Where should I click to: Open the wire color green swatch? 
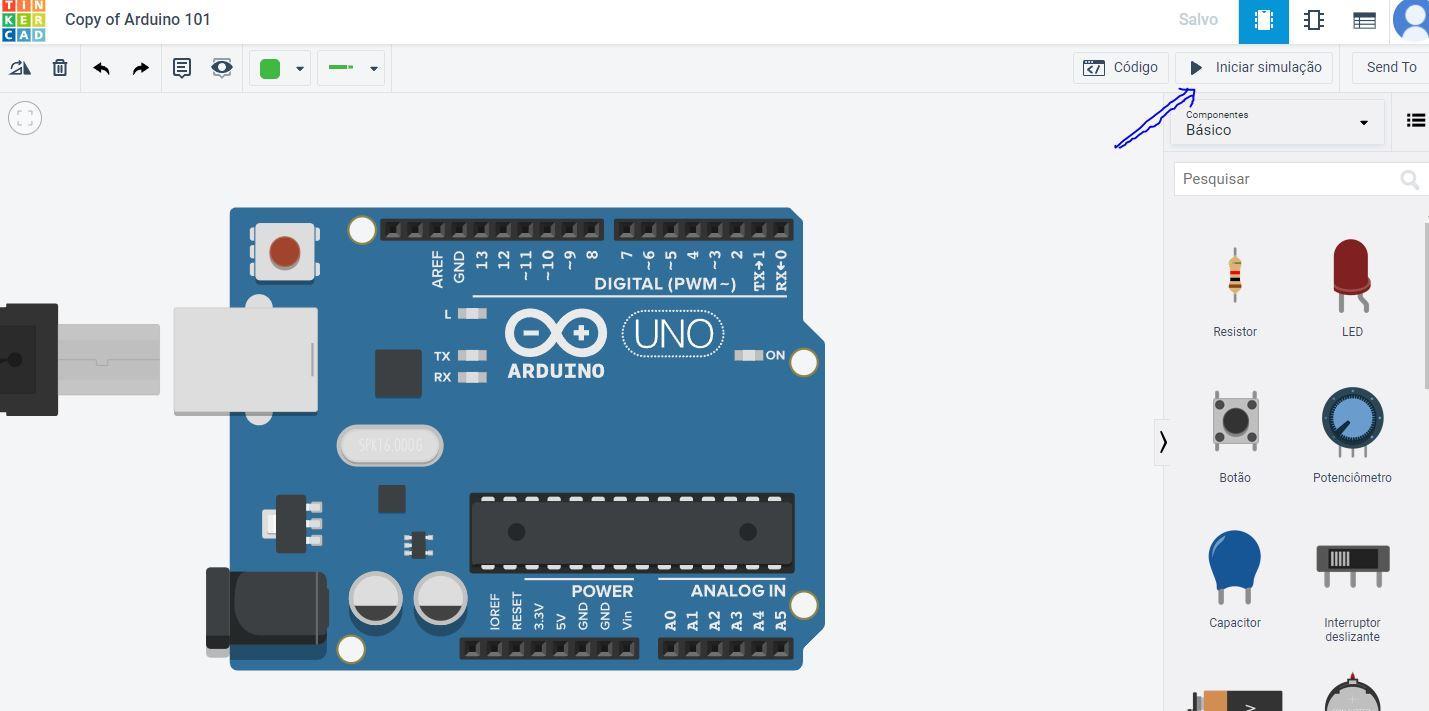coord(270,68)
